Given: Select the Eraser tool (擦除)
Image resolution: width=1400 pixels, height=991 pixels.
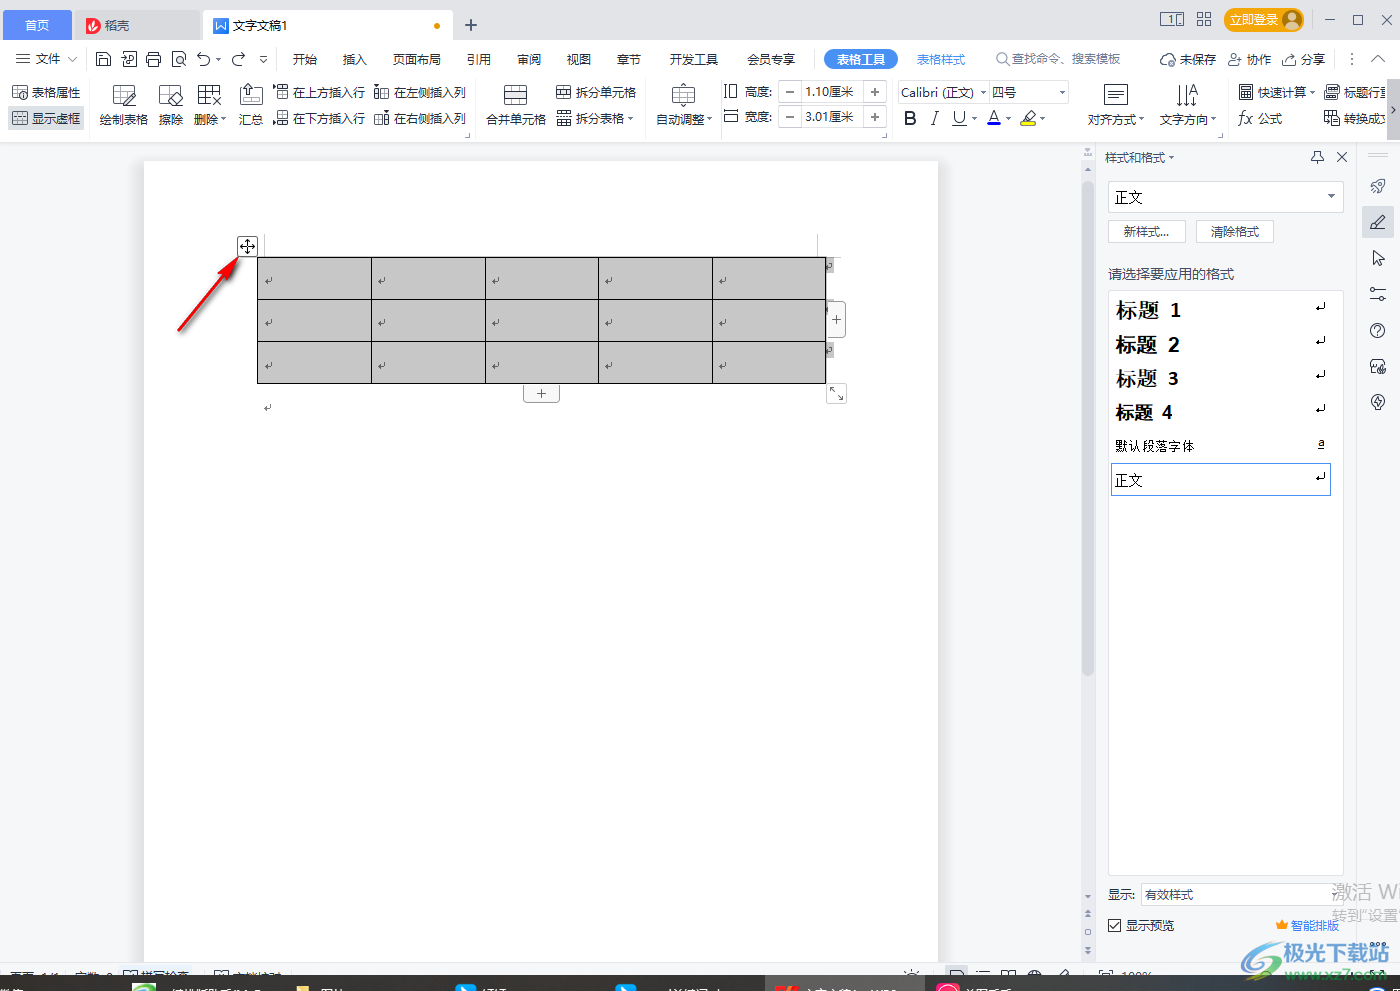Looking at the screenshot, I should point(171,105).
